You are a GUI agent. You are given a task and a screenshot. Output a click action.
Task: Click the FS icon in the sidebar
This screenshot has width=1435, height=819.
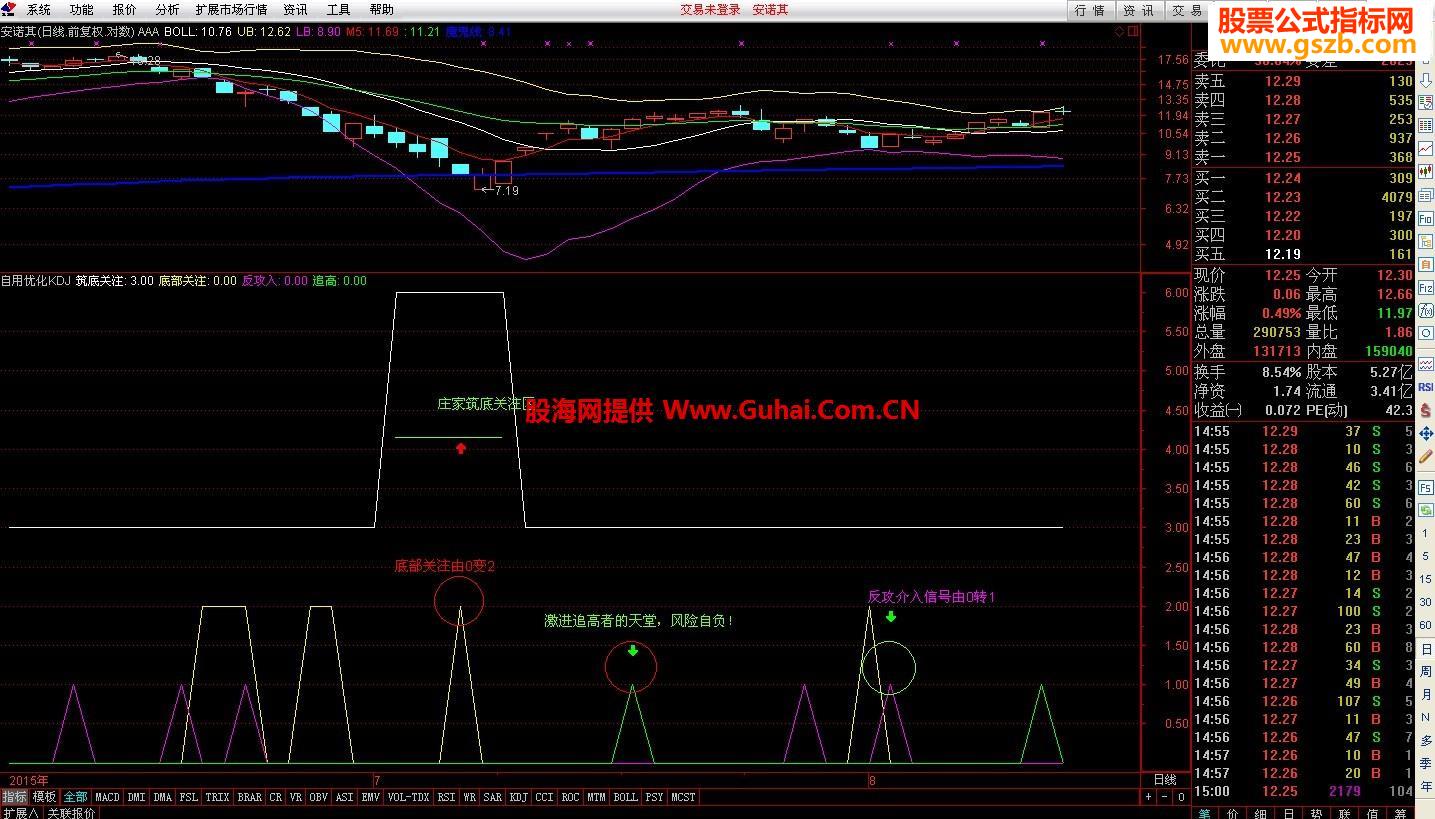pos(1426,488)
